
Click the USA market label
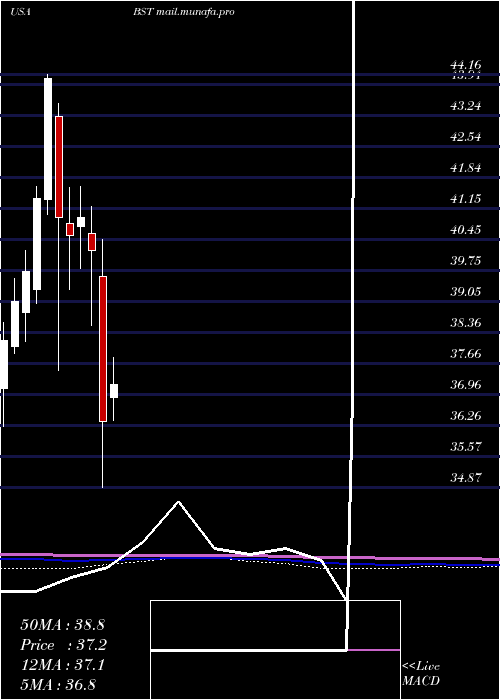tap(20, 12)
